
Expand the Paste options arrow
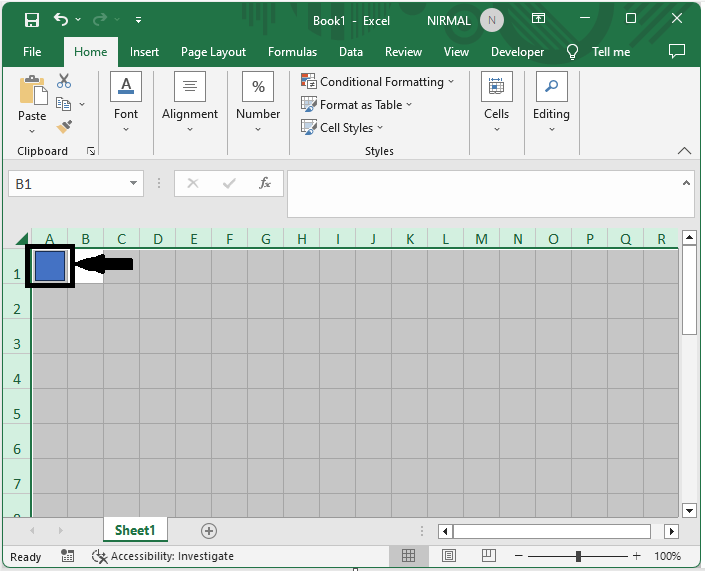(x=32, y=131)
